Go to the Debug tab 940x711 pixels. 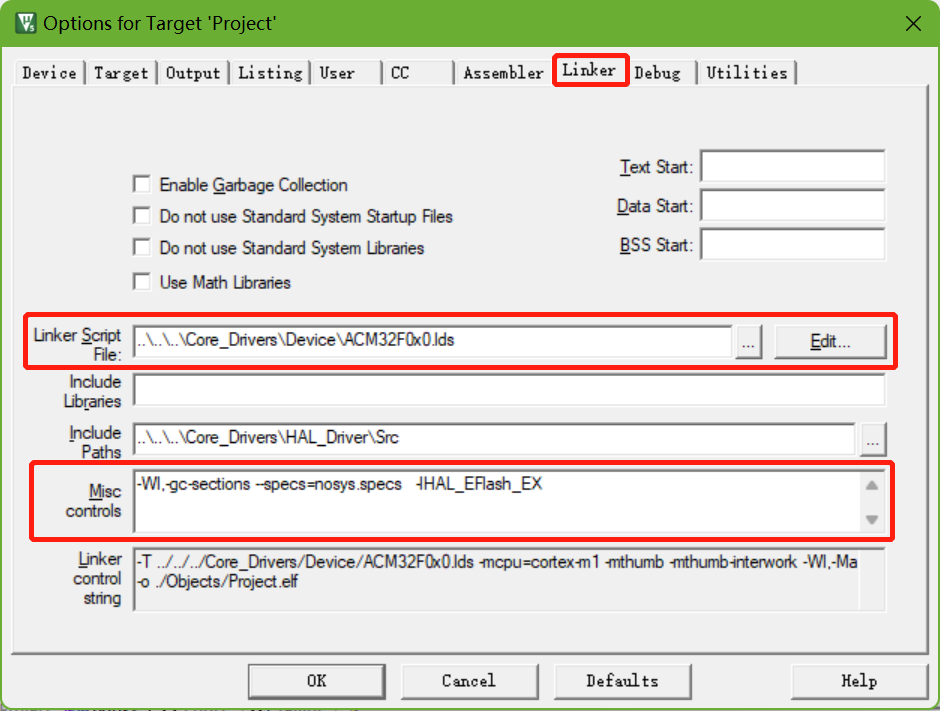click(x=657, y=73)
